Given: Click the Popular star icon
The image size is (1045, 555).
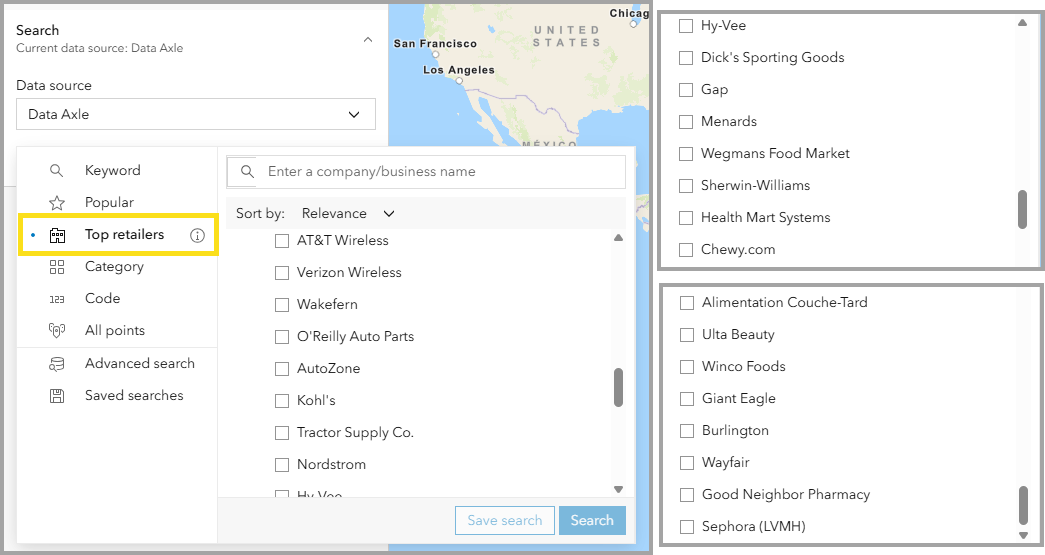Looking at the screenshot, I should pyautogui.click(x=57, y=203).
